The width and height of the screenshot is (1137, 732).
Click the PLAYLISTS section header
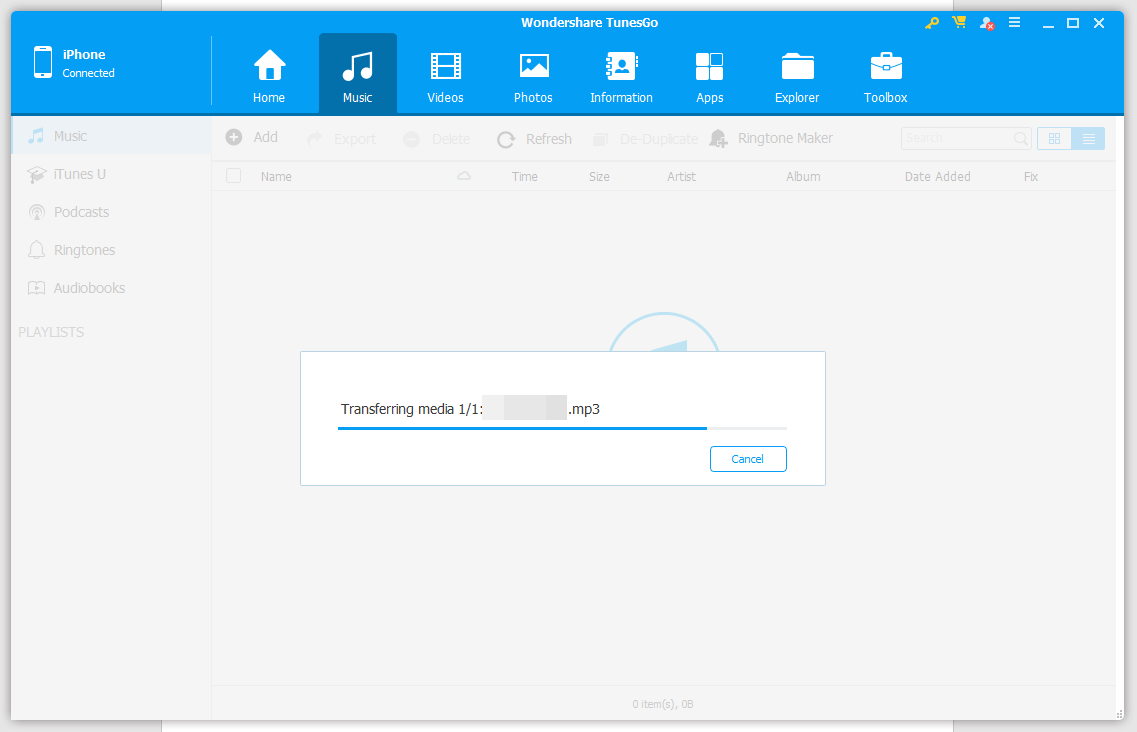tap(51, 332)
